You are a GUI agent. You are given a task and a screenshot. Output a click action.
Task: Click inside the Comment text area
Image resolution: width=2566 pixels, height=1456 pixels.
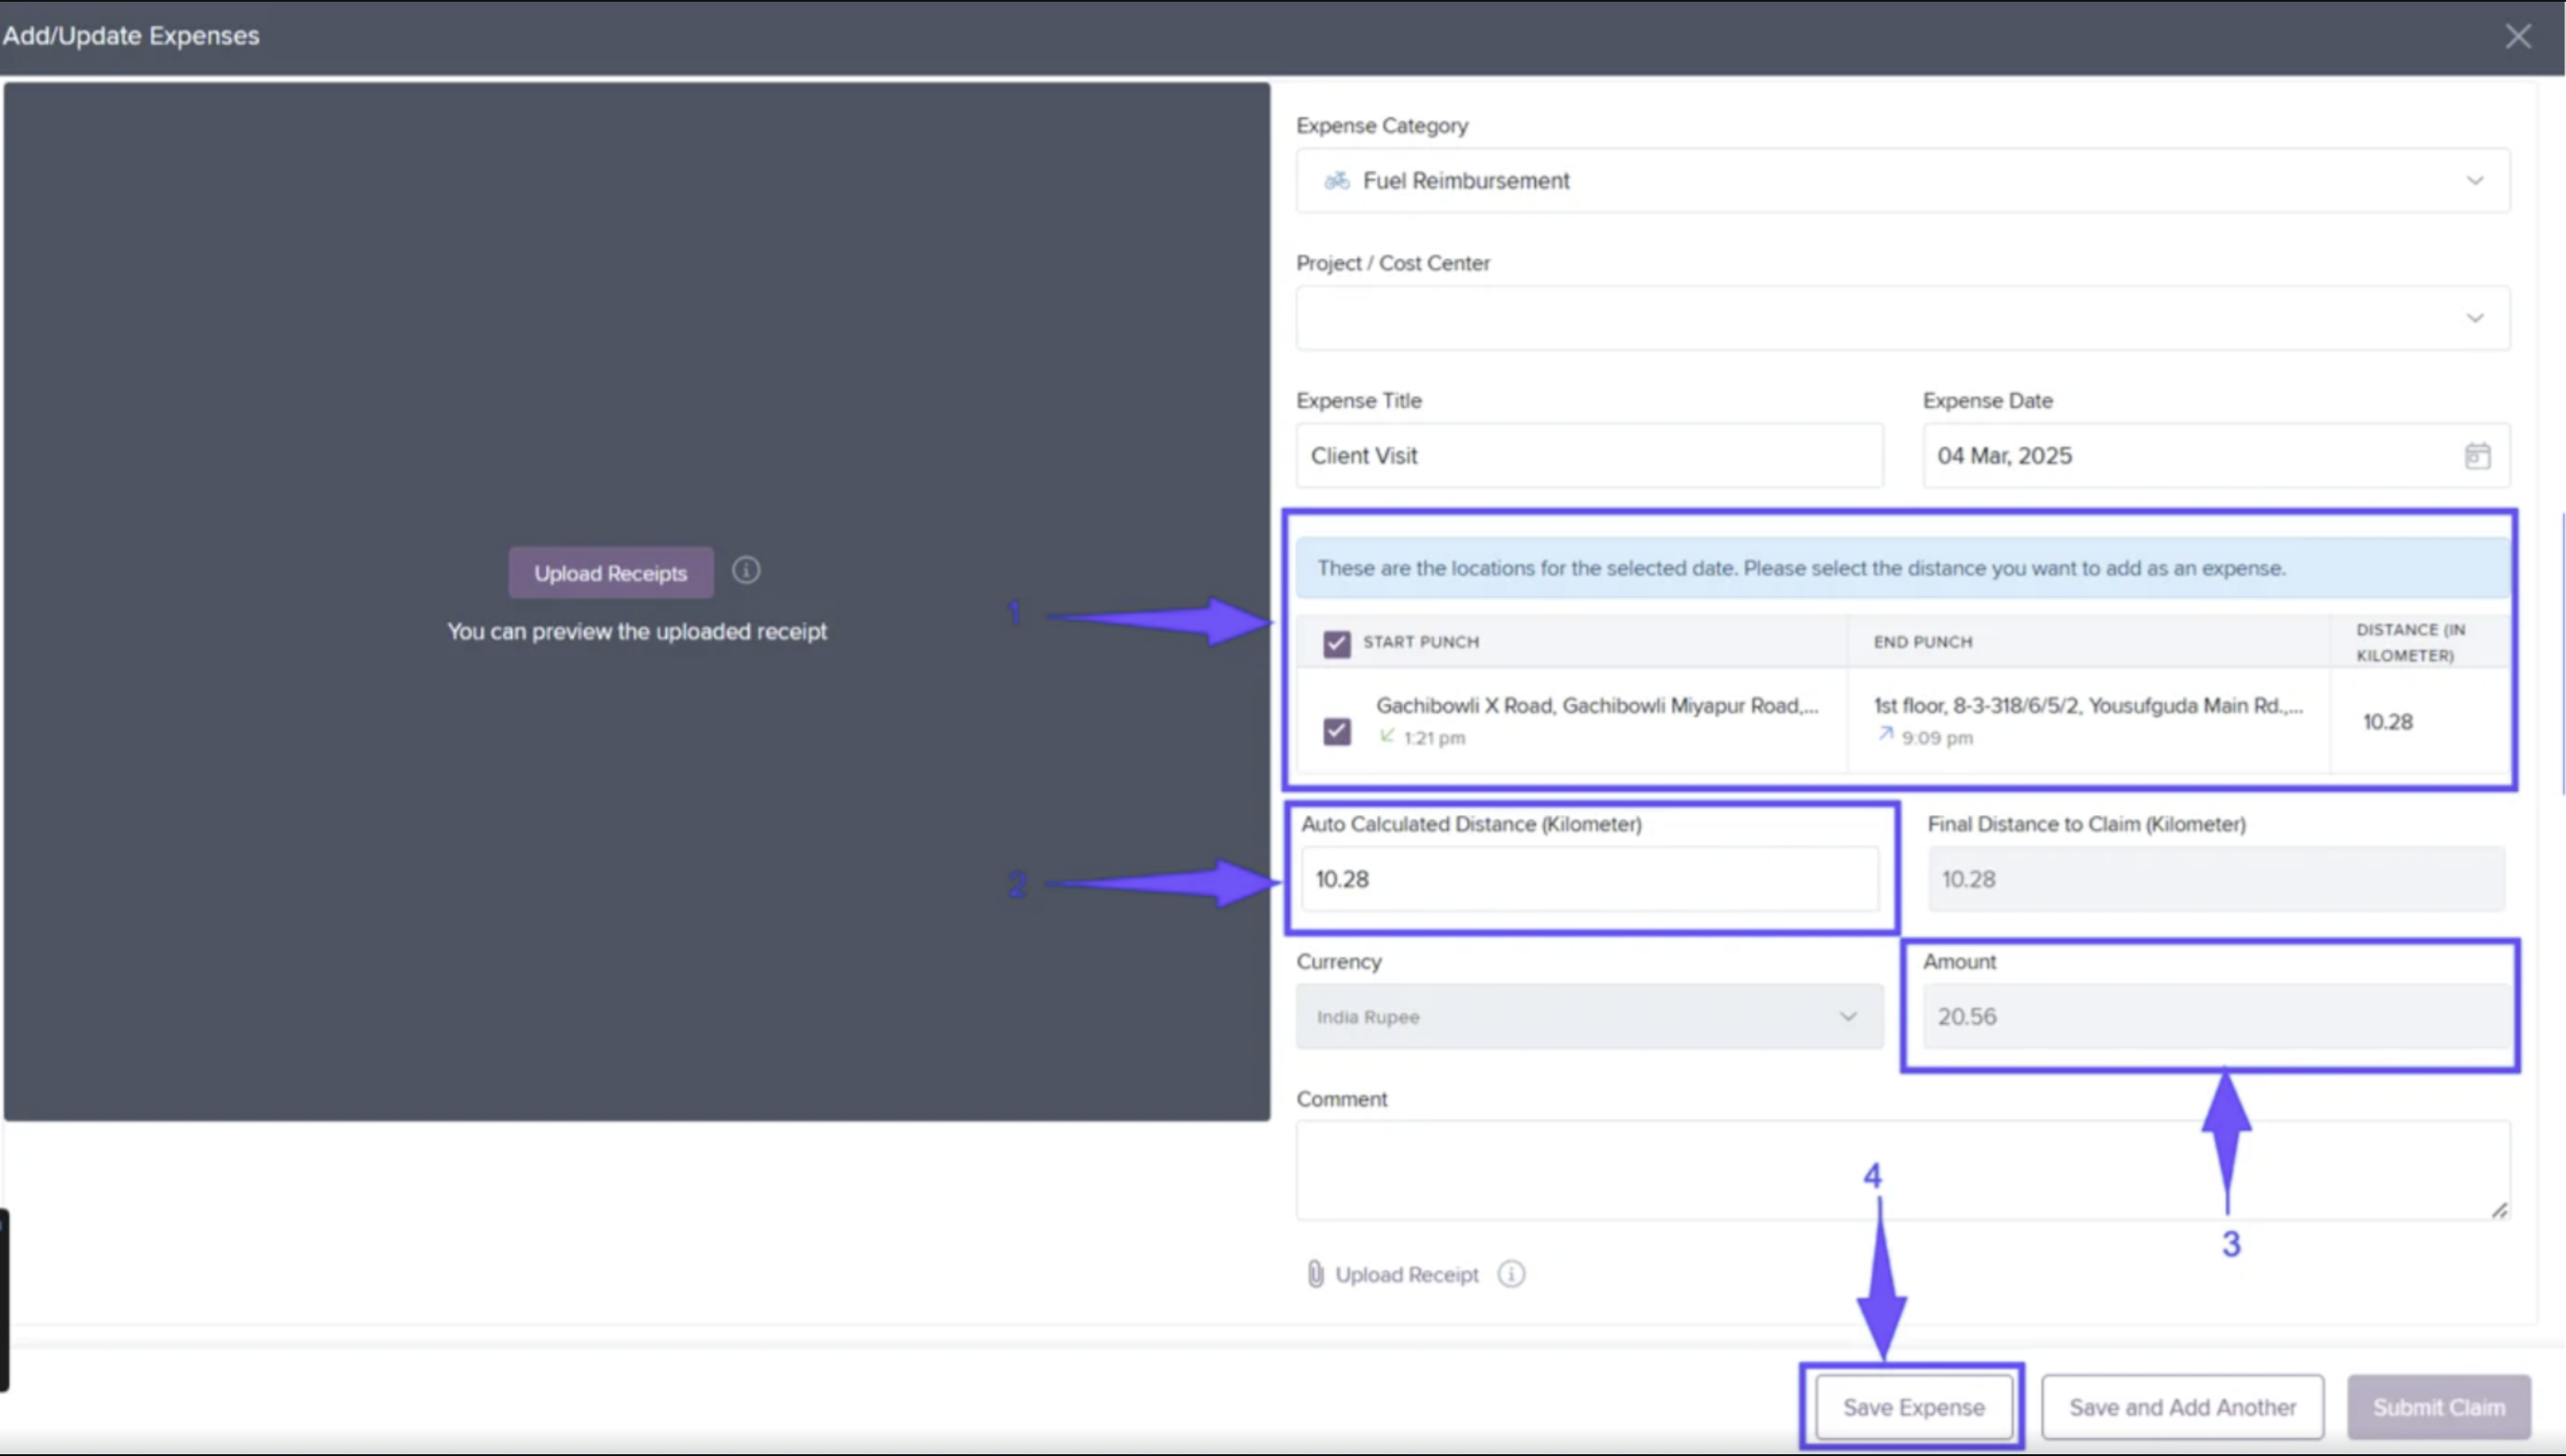point(1900,1168)
